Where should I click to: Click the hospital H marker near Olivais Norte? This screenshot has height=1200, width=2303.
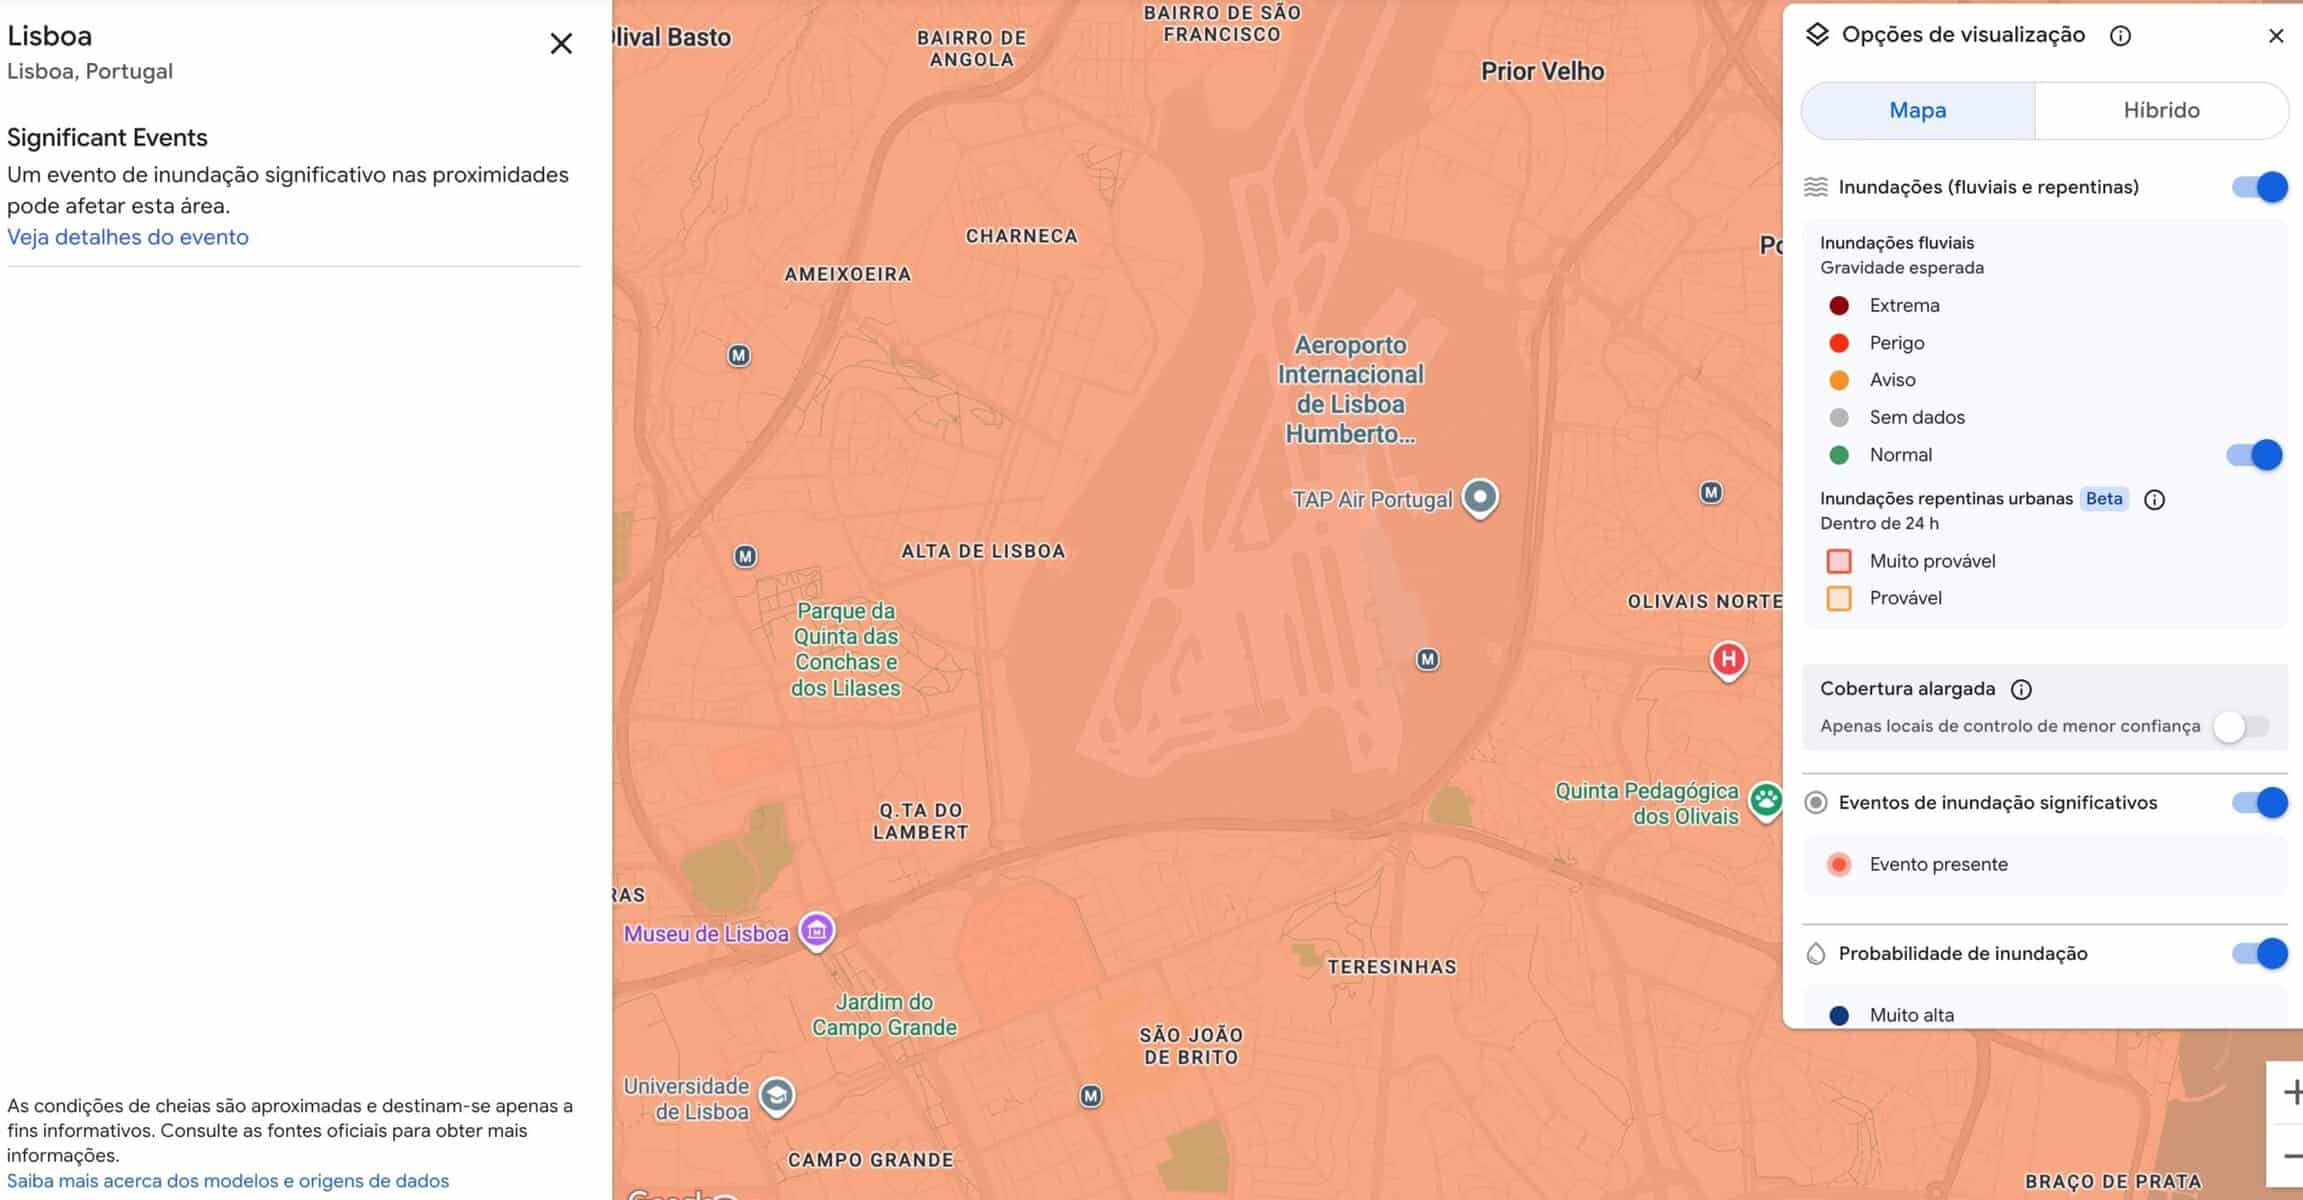coord(1728,660)
